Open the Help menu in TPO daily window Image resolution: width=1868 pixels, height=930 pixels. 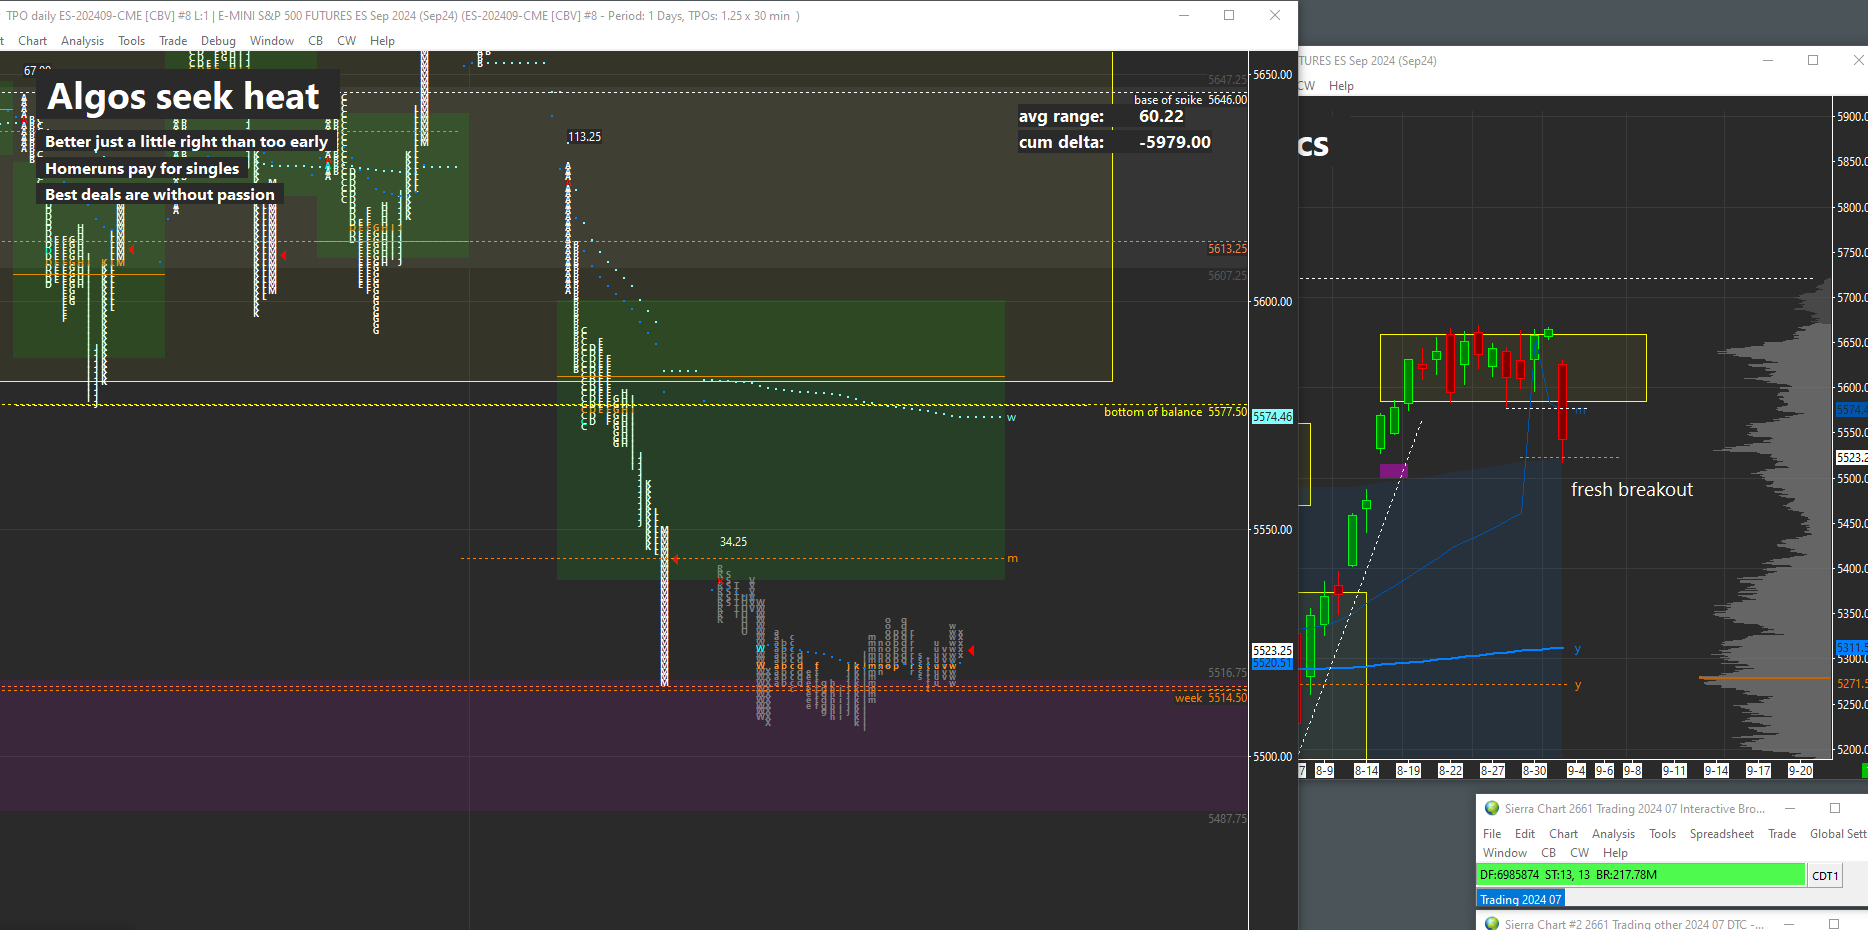[382, 41]
